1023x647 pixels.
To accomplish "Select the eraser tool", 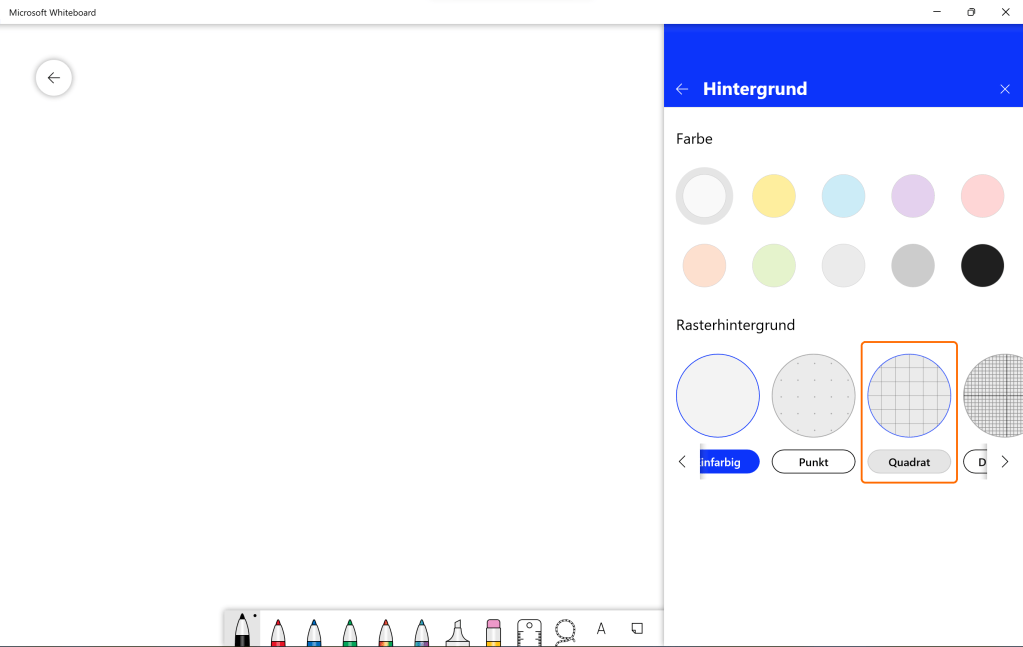I will [493, 632].
